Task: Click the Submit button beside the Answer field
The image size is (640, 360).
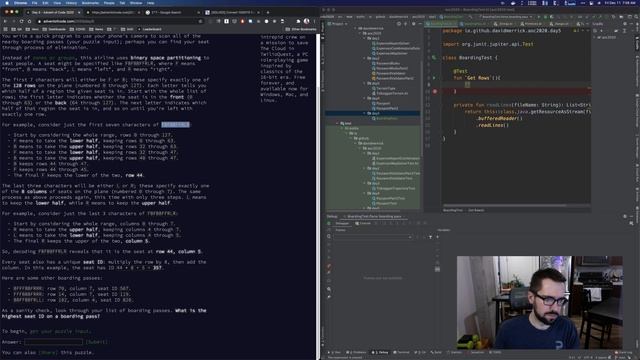Action: [97, 342]
